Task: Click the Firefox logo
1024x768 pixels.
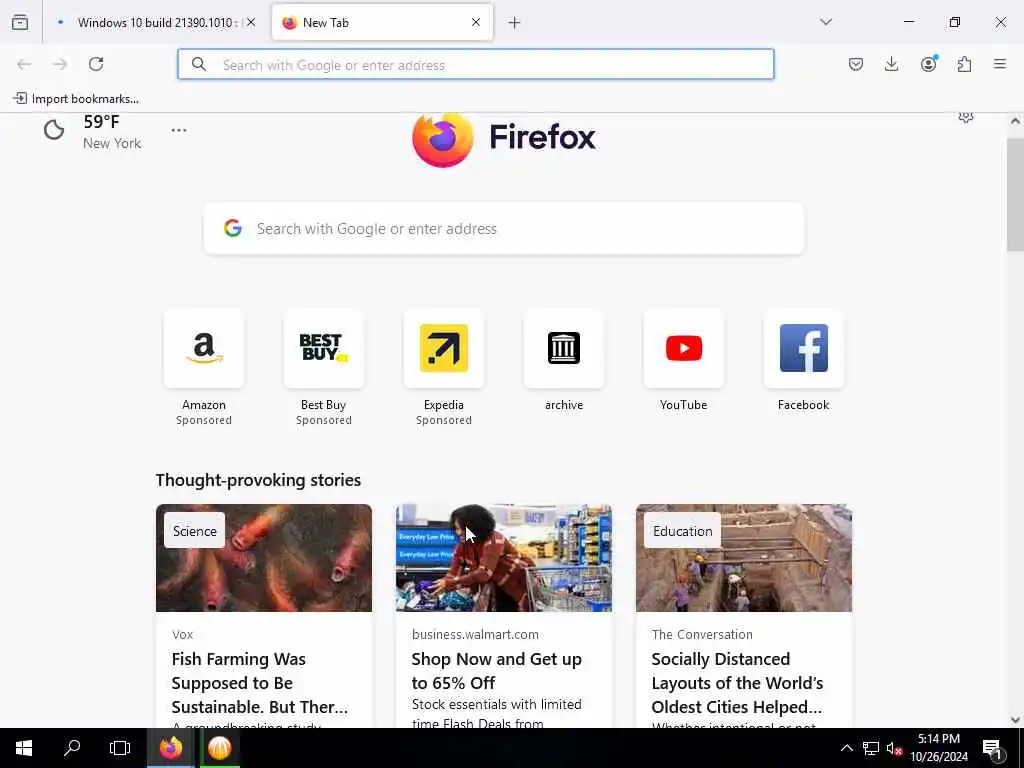Action: [x=504, y=138]
